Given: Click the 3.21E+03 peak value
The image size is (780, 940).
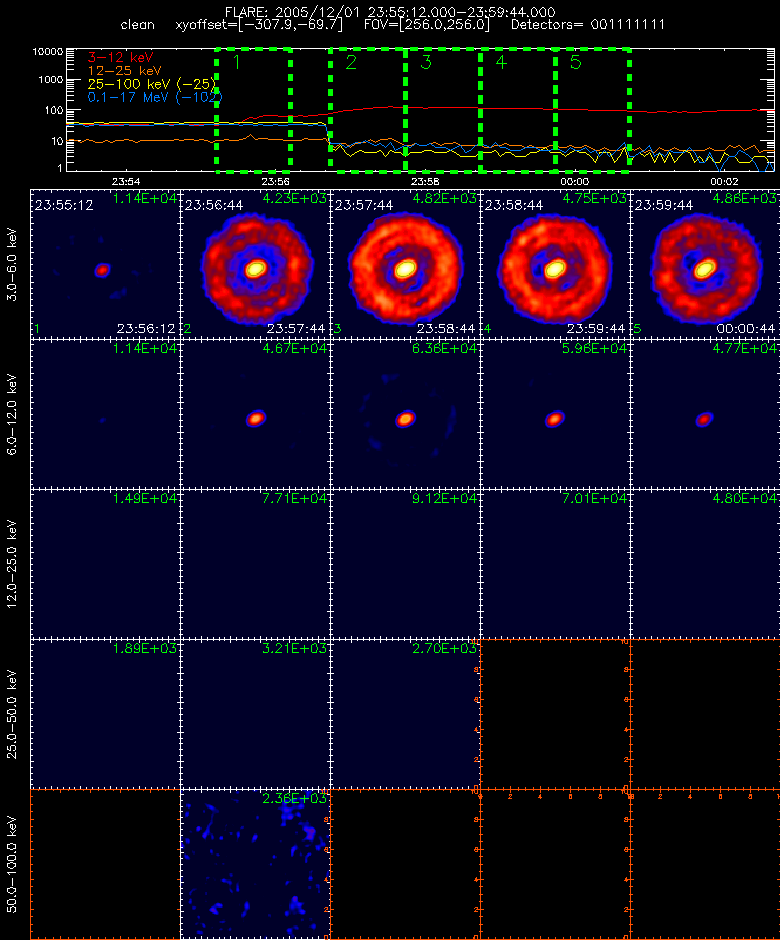Looking at the screenshot, I should 294,648.
